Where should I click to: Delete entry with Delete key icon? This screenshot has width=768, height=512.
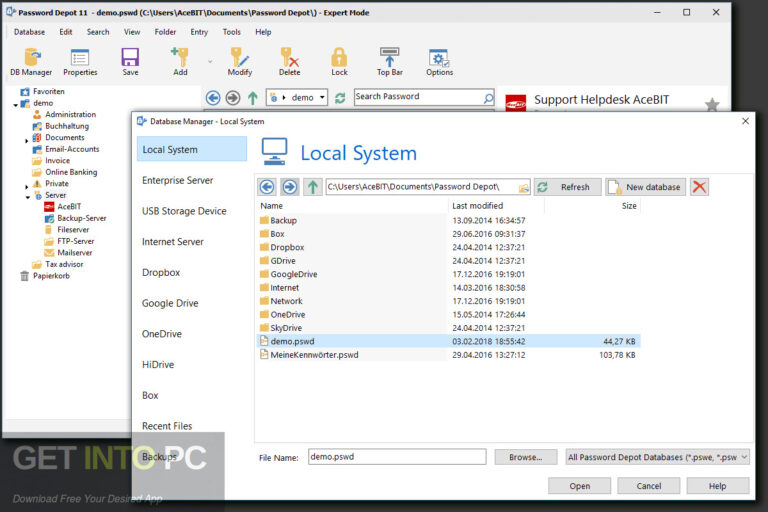tap(289, 62)
